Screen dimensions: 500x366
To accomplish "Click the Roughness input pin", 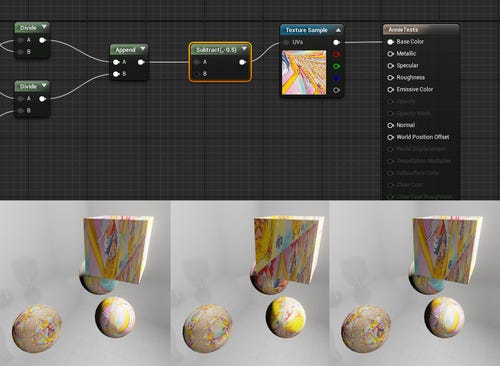I will (391, 78).
